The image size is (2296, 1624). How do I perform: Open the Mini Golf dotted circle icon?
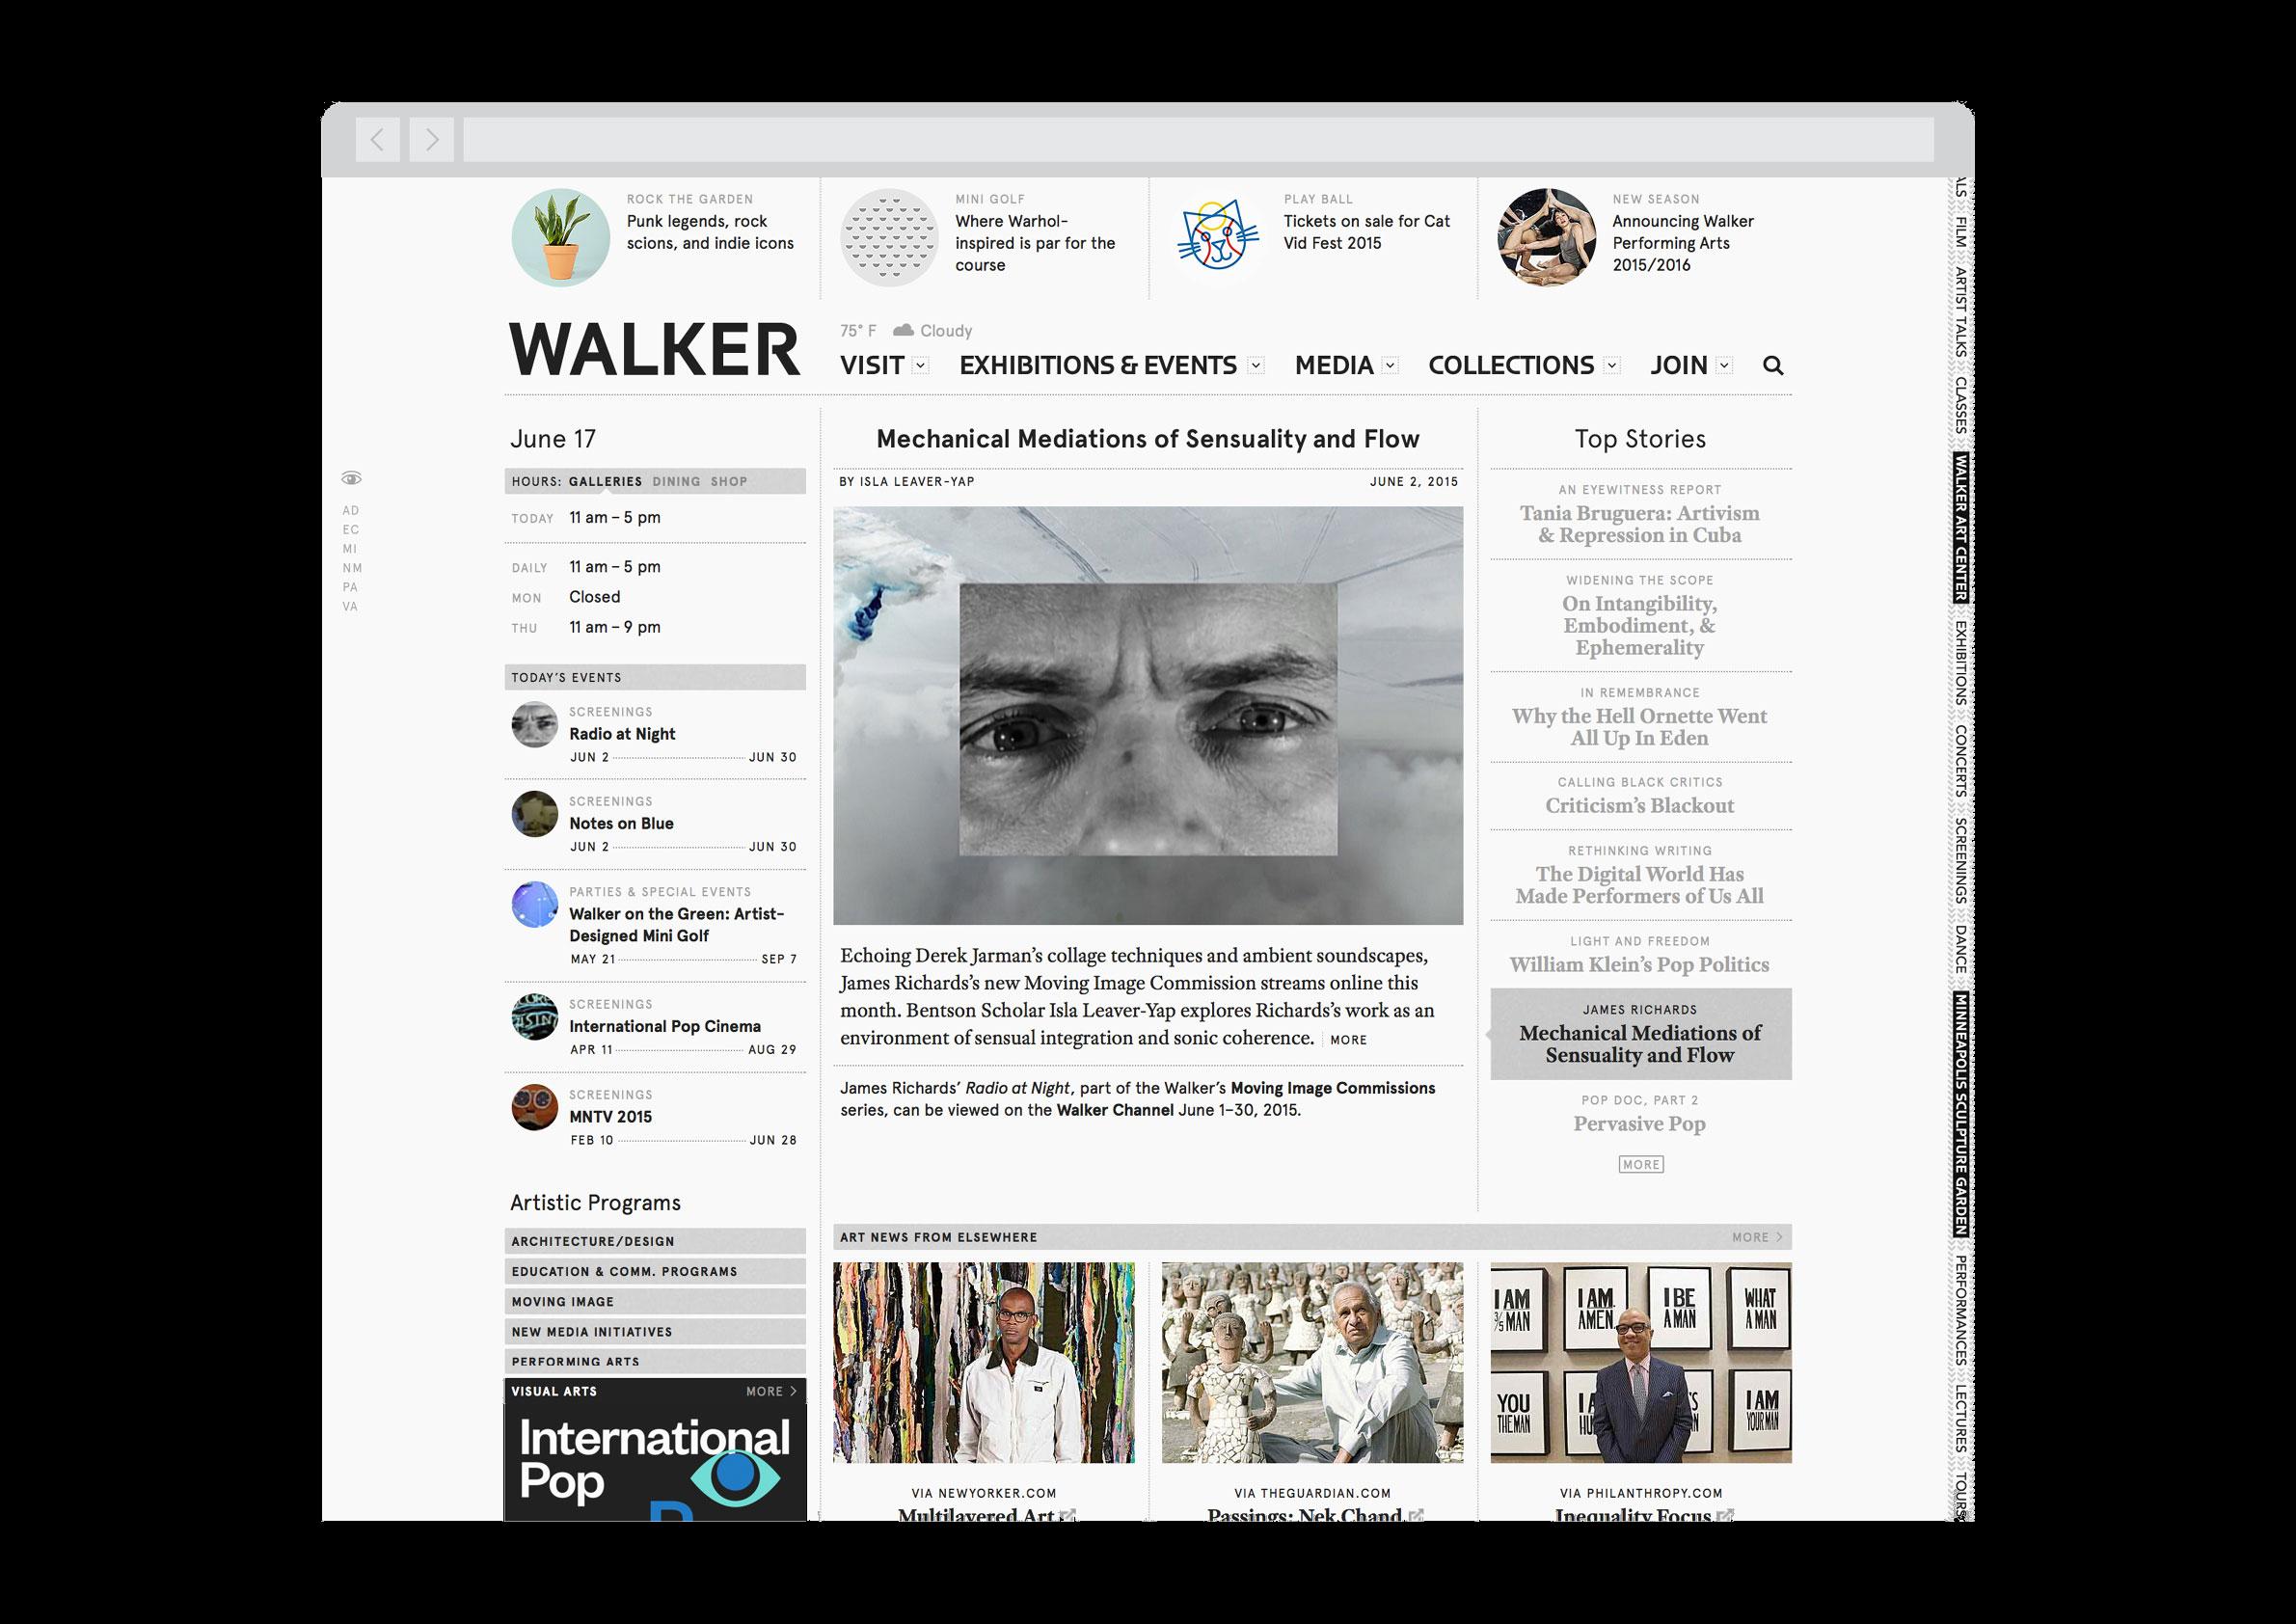[888, 238]
